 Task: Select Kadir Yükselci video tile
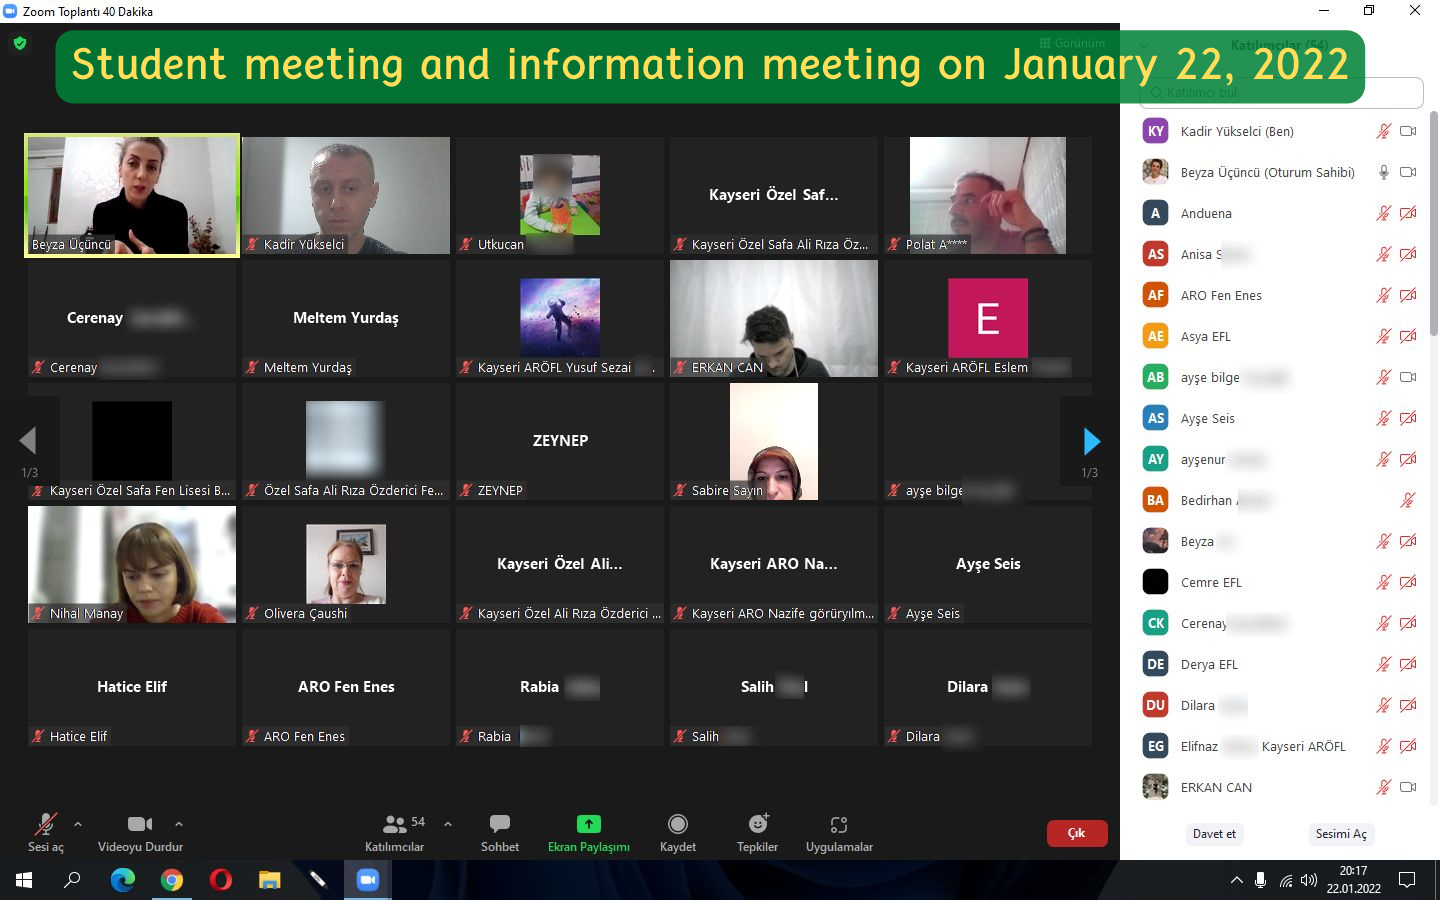pos(346,195)
